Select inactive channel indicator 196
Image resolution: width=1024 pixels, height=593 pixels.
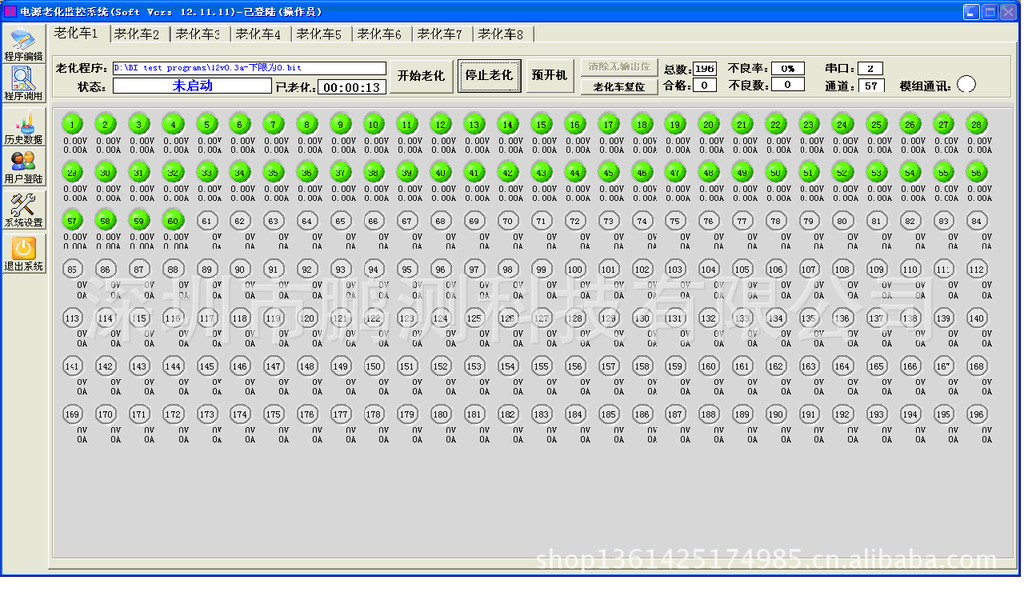(976, 414)
